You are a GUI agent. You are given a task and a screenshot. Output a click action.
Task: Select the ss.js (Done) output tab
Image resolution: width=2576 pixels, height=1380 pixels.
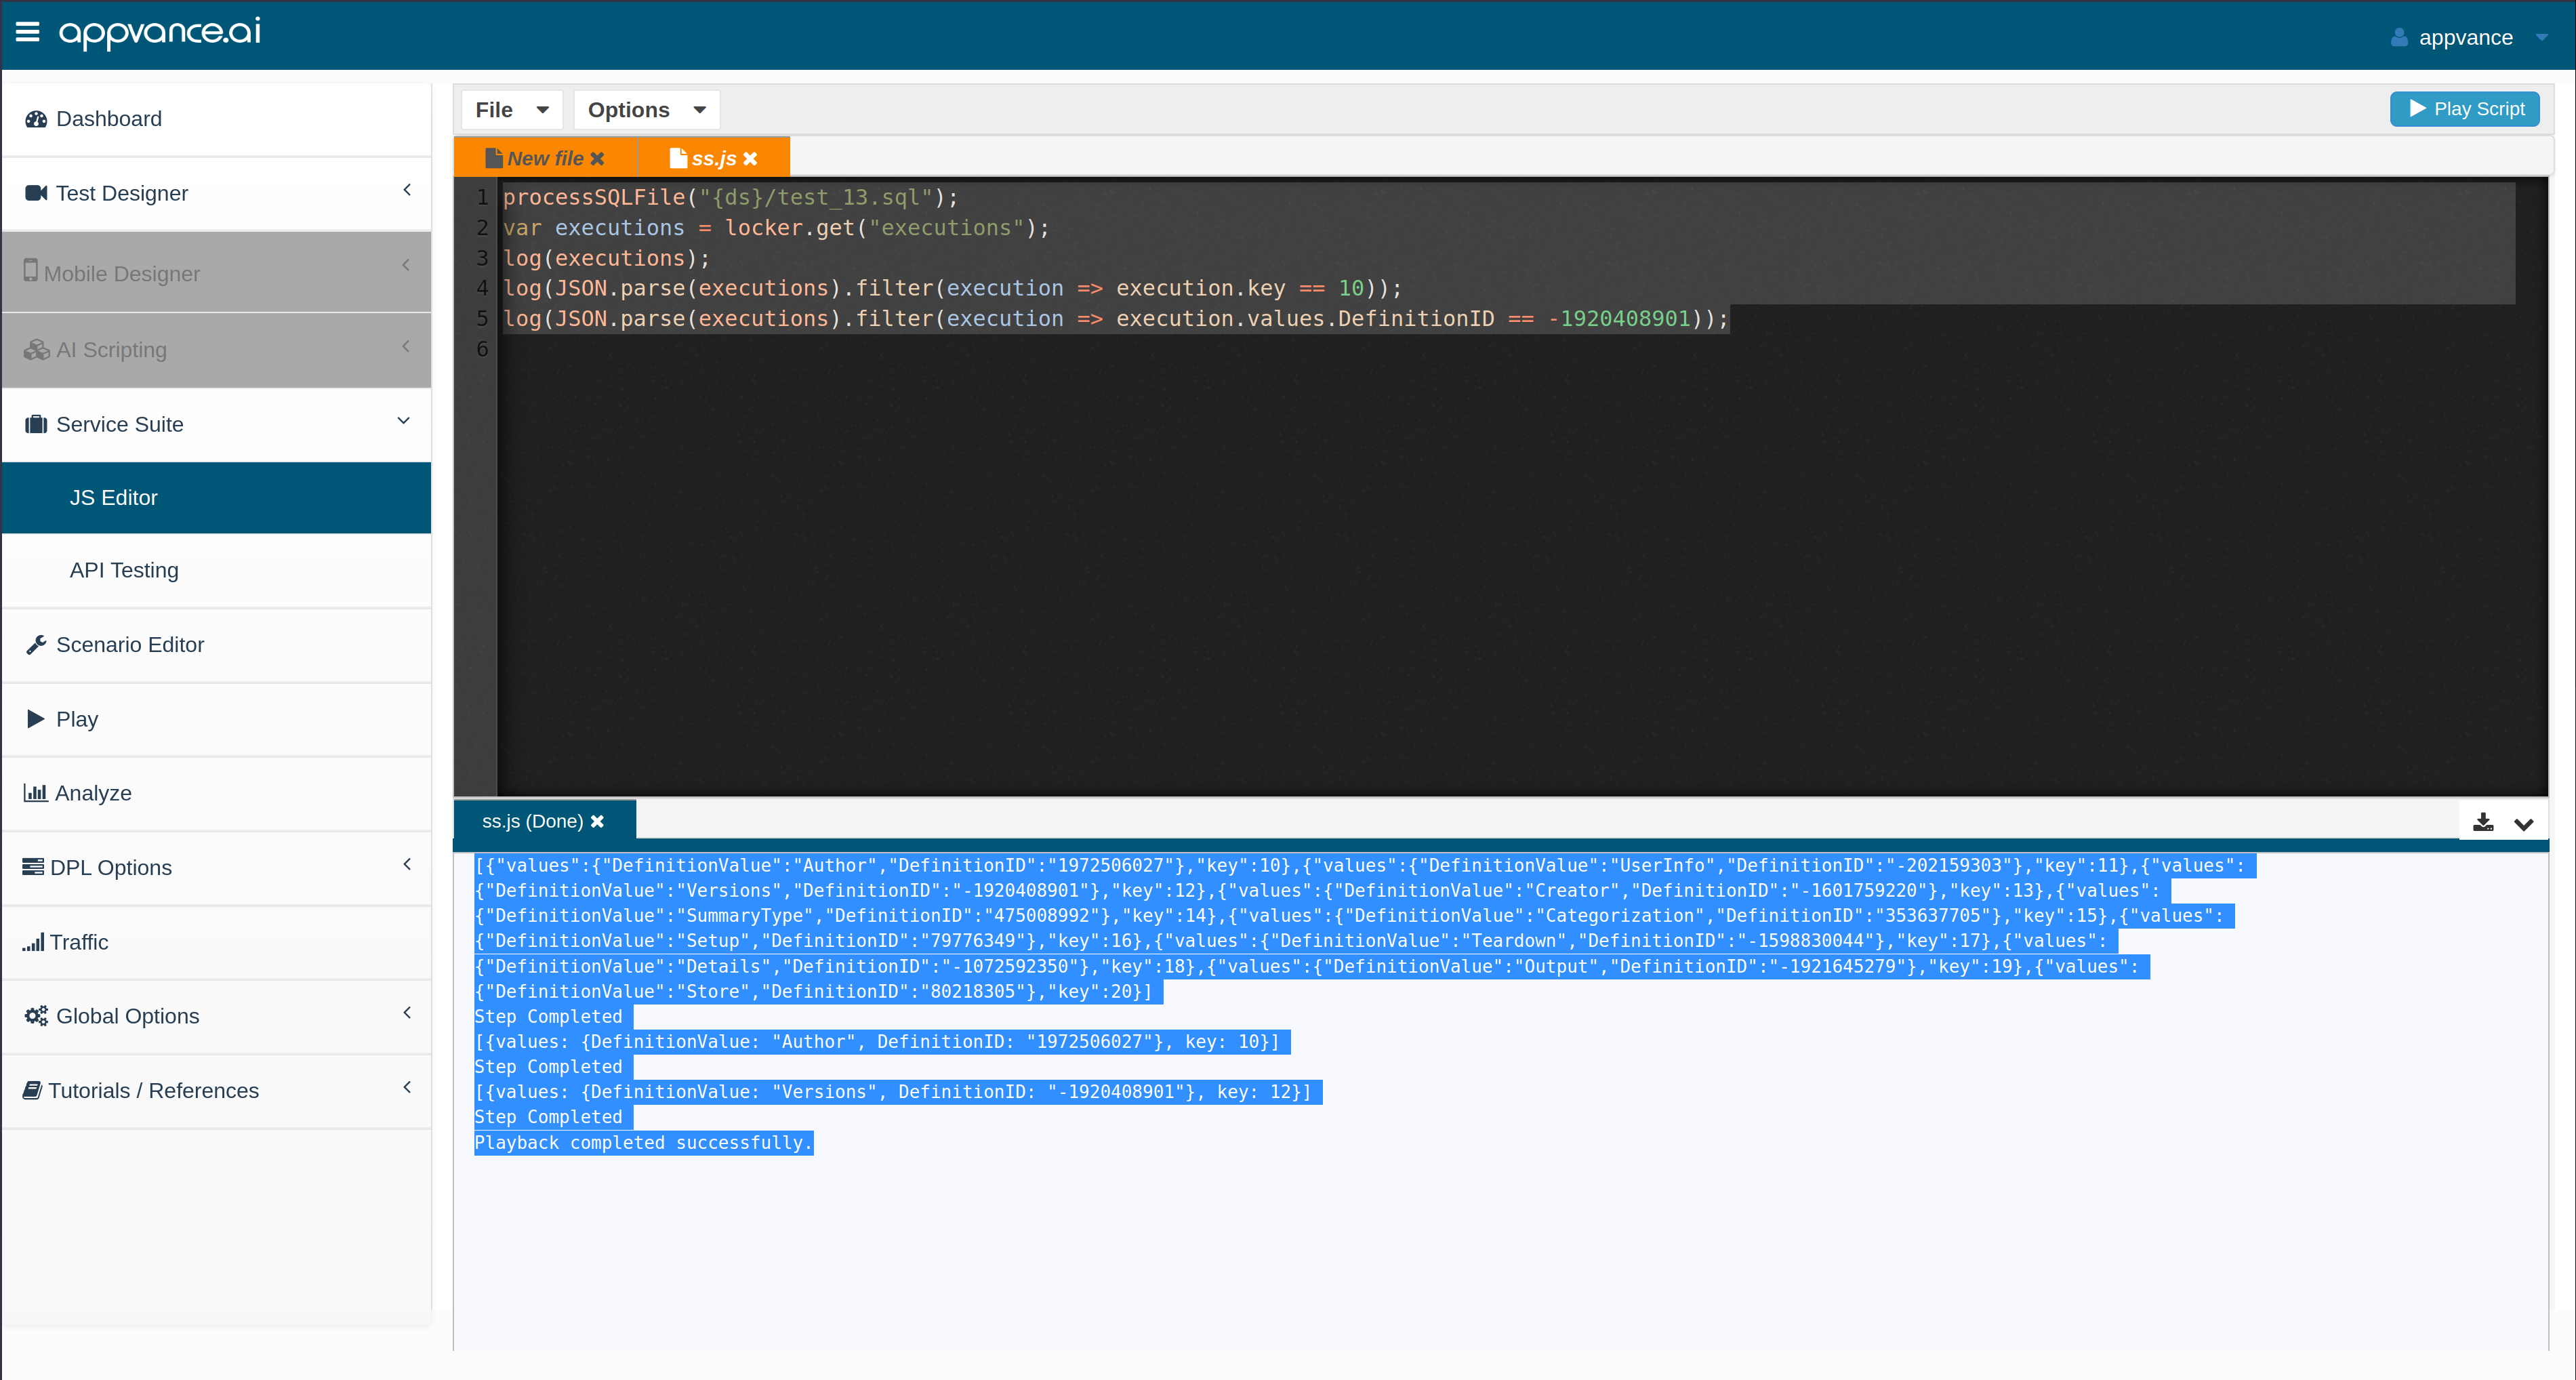point(544,821)
